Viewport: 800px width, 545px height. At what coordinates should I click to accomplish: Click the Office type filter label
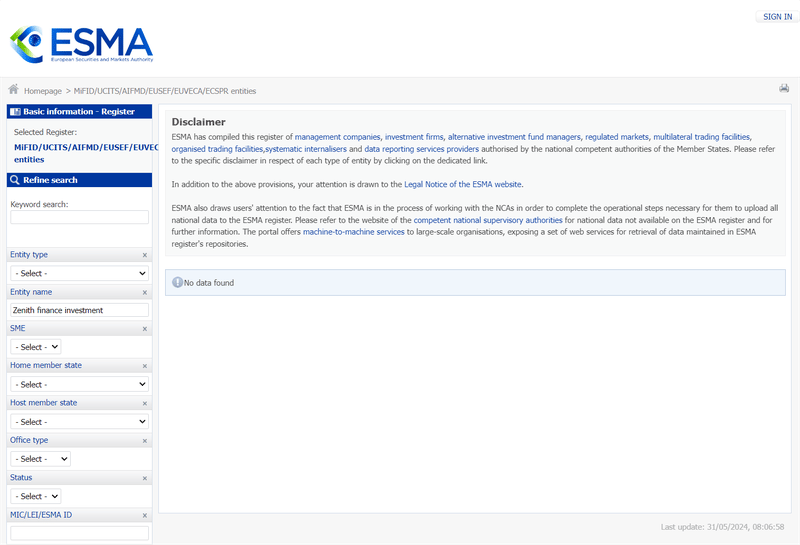coord(29,440)
